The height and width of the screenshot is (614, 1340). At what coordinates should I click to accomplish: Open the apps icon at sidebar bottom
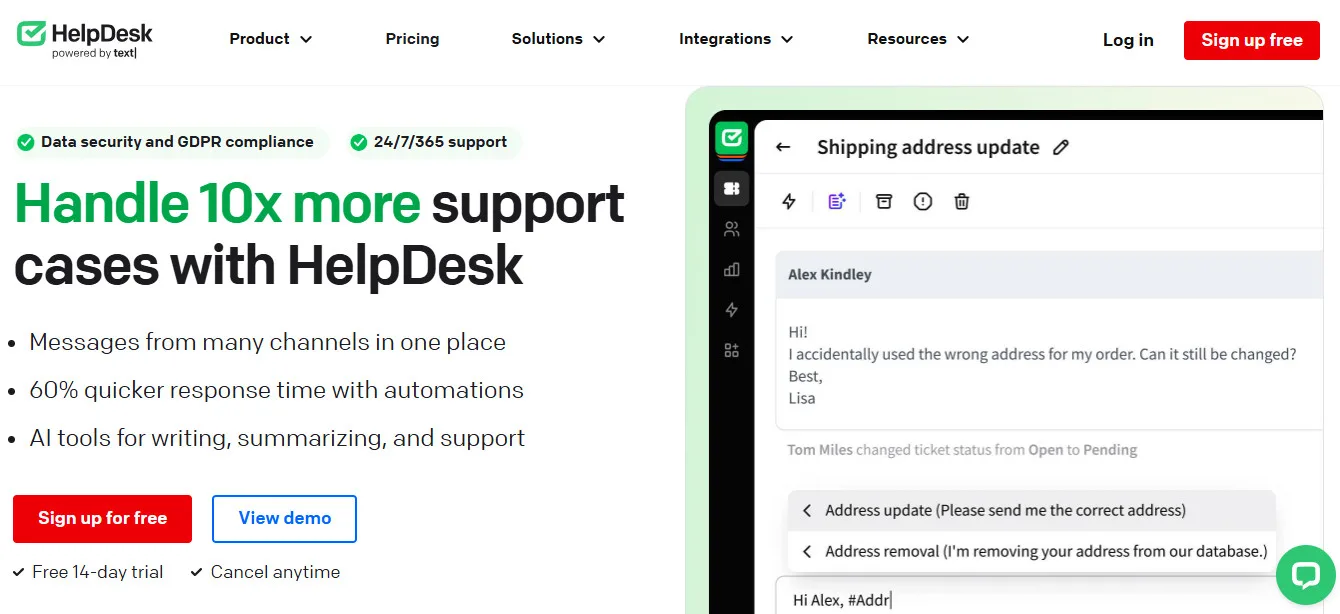click(x=731, y=351)
